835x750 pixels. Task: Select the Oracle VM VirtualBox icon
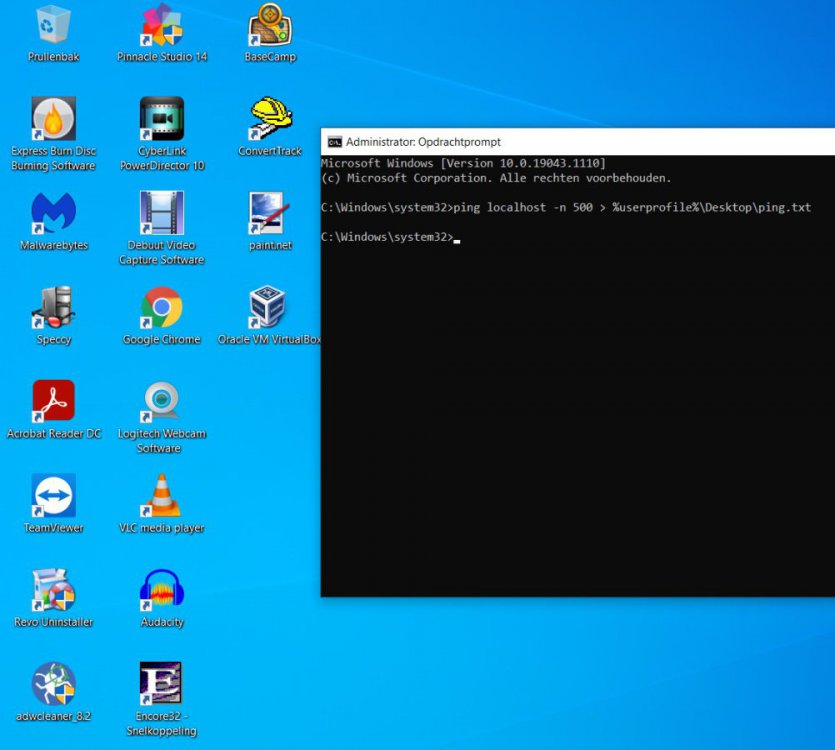tap(269, 308)
